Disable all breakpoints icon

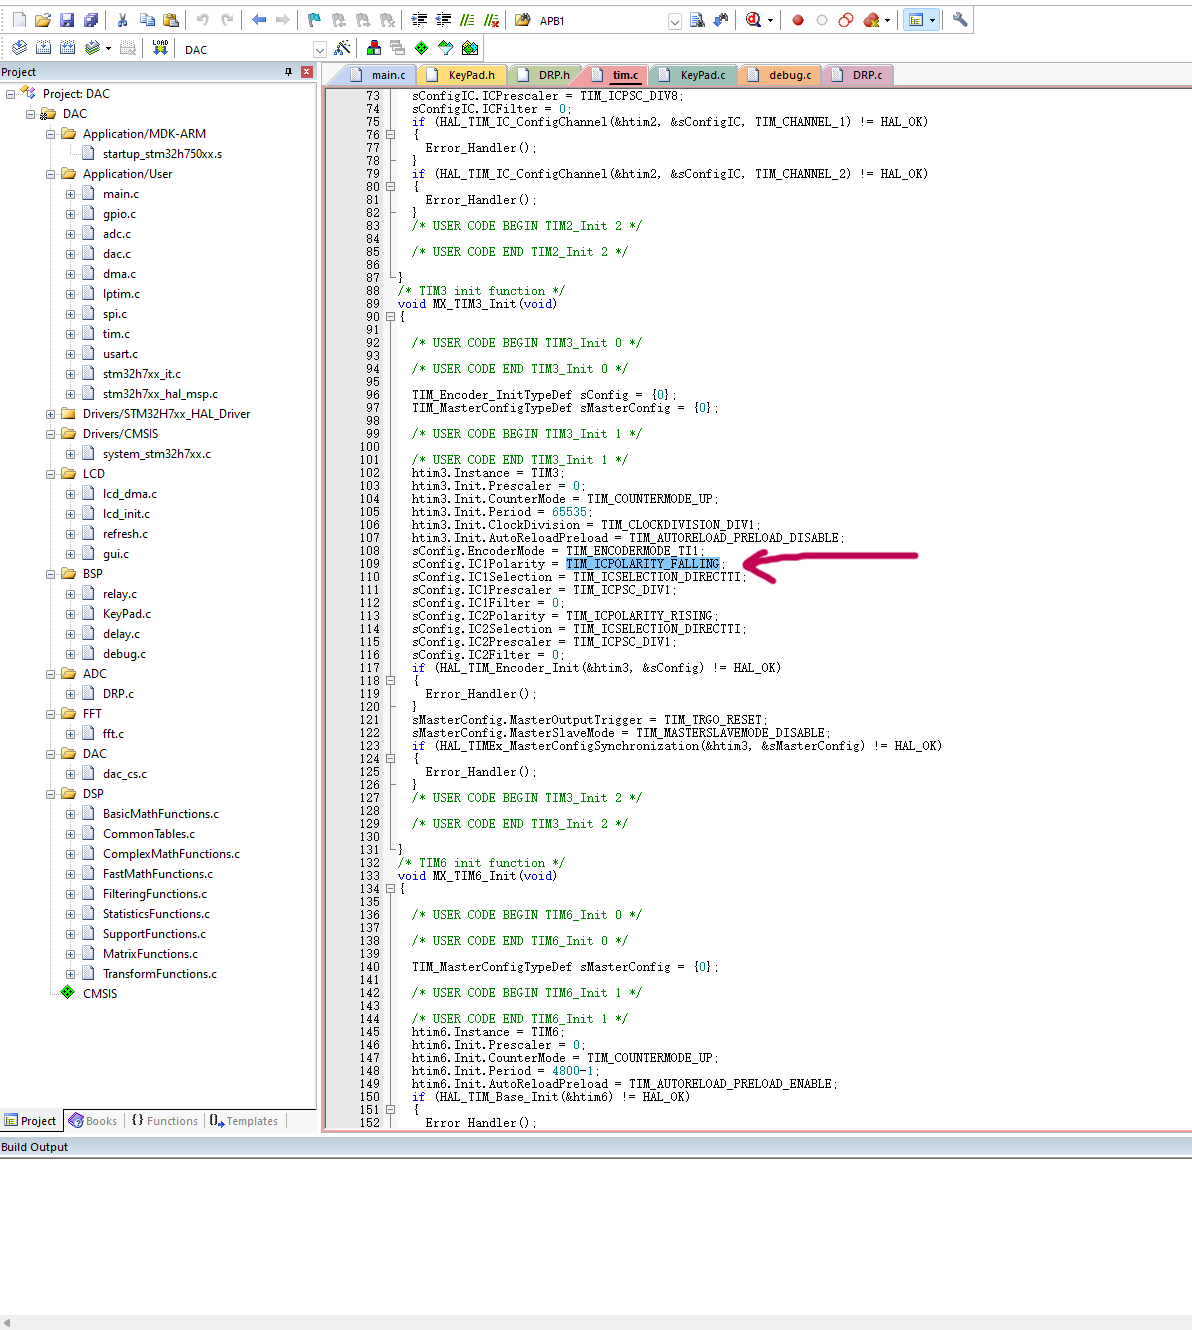click(x=846, y=20)
